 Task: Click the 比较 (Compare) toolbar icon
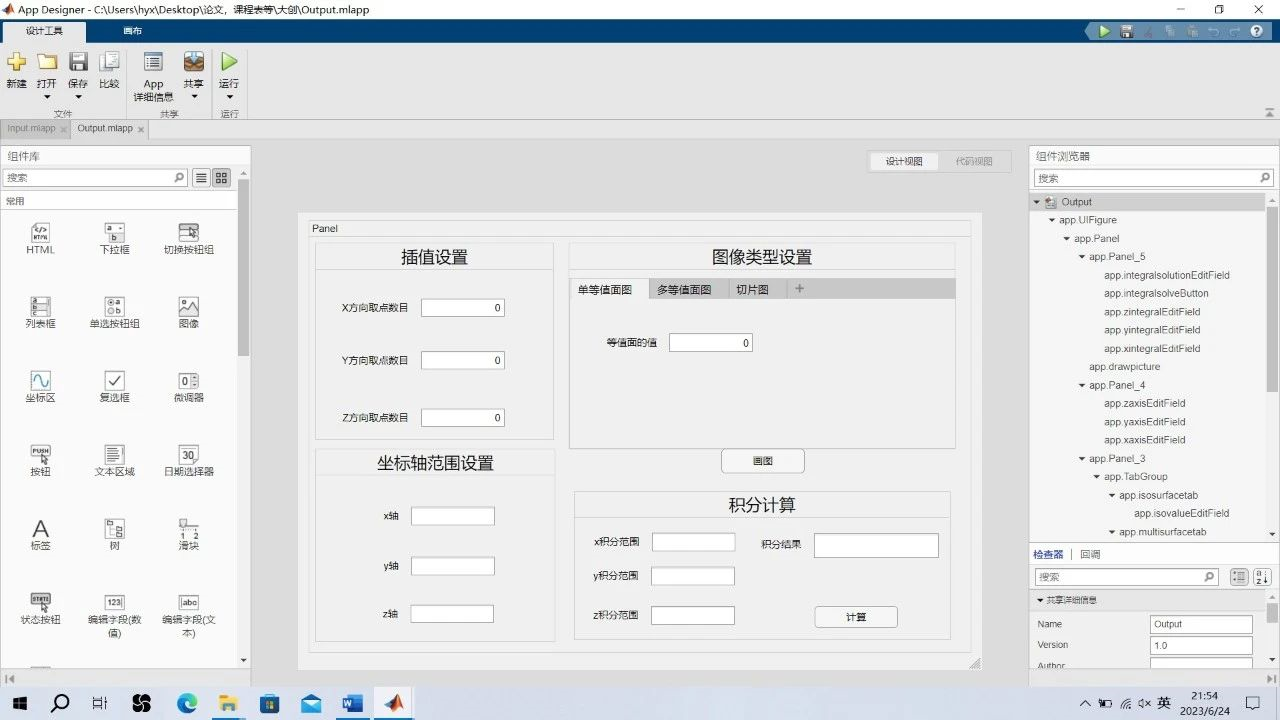pyautogui.click(x=109, y=63)
